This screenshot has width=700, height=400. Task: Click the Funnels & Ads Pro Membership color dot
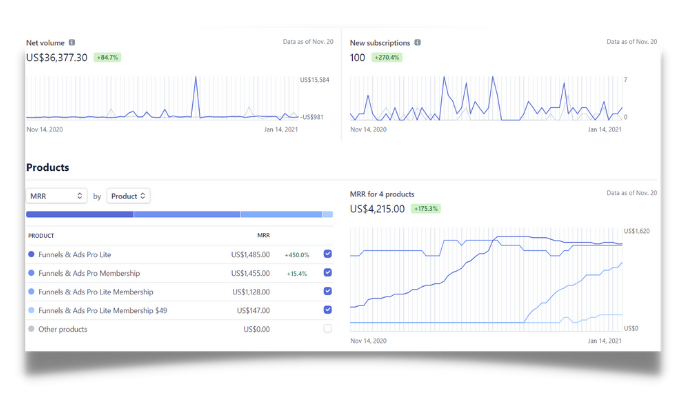tap(32, 273)
